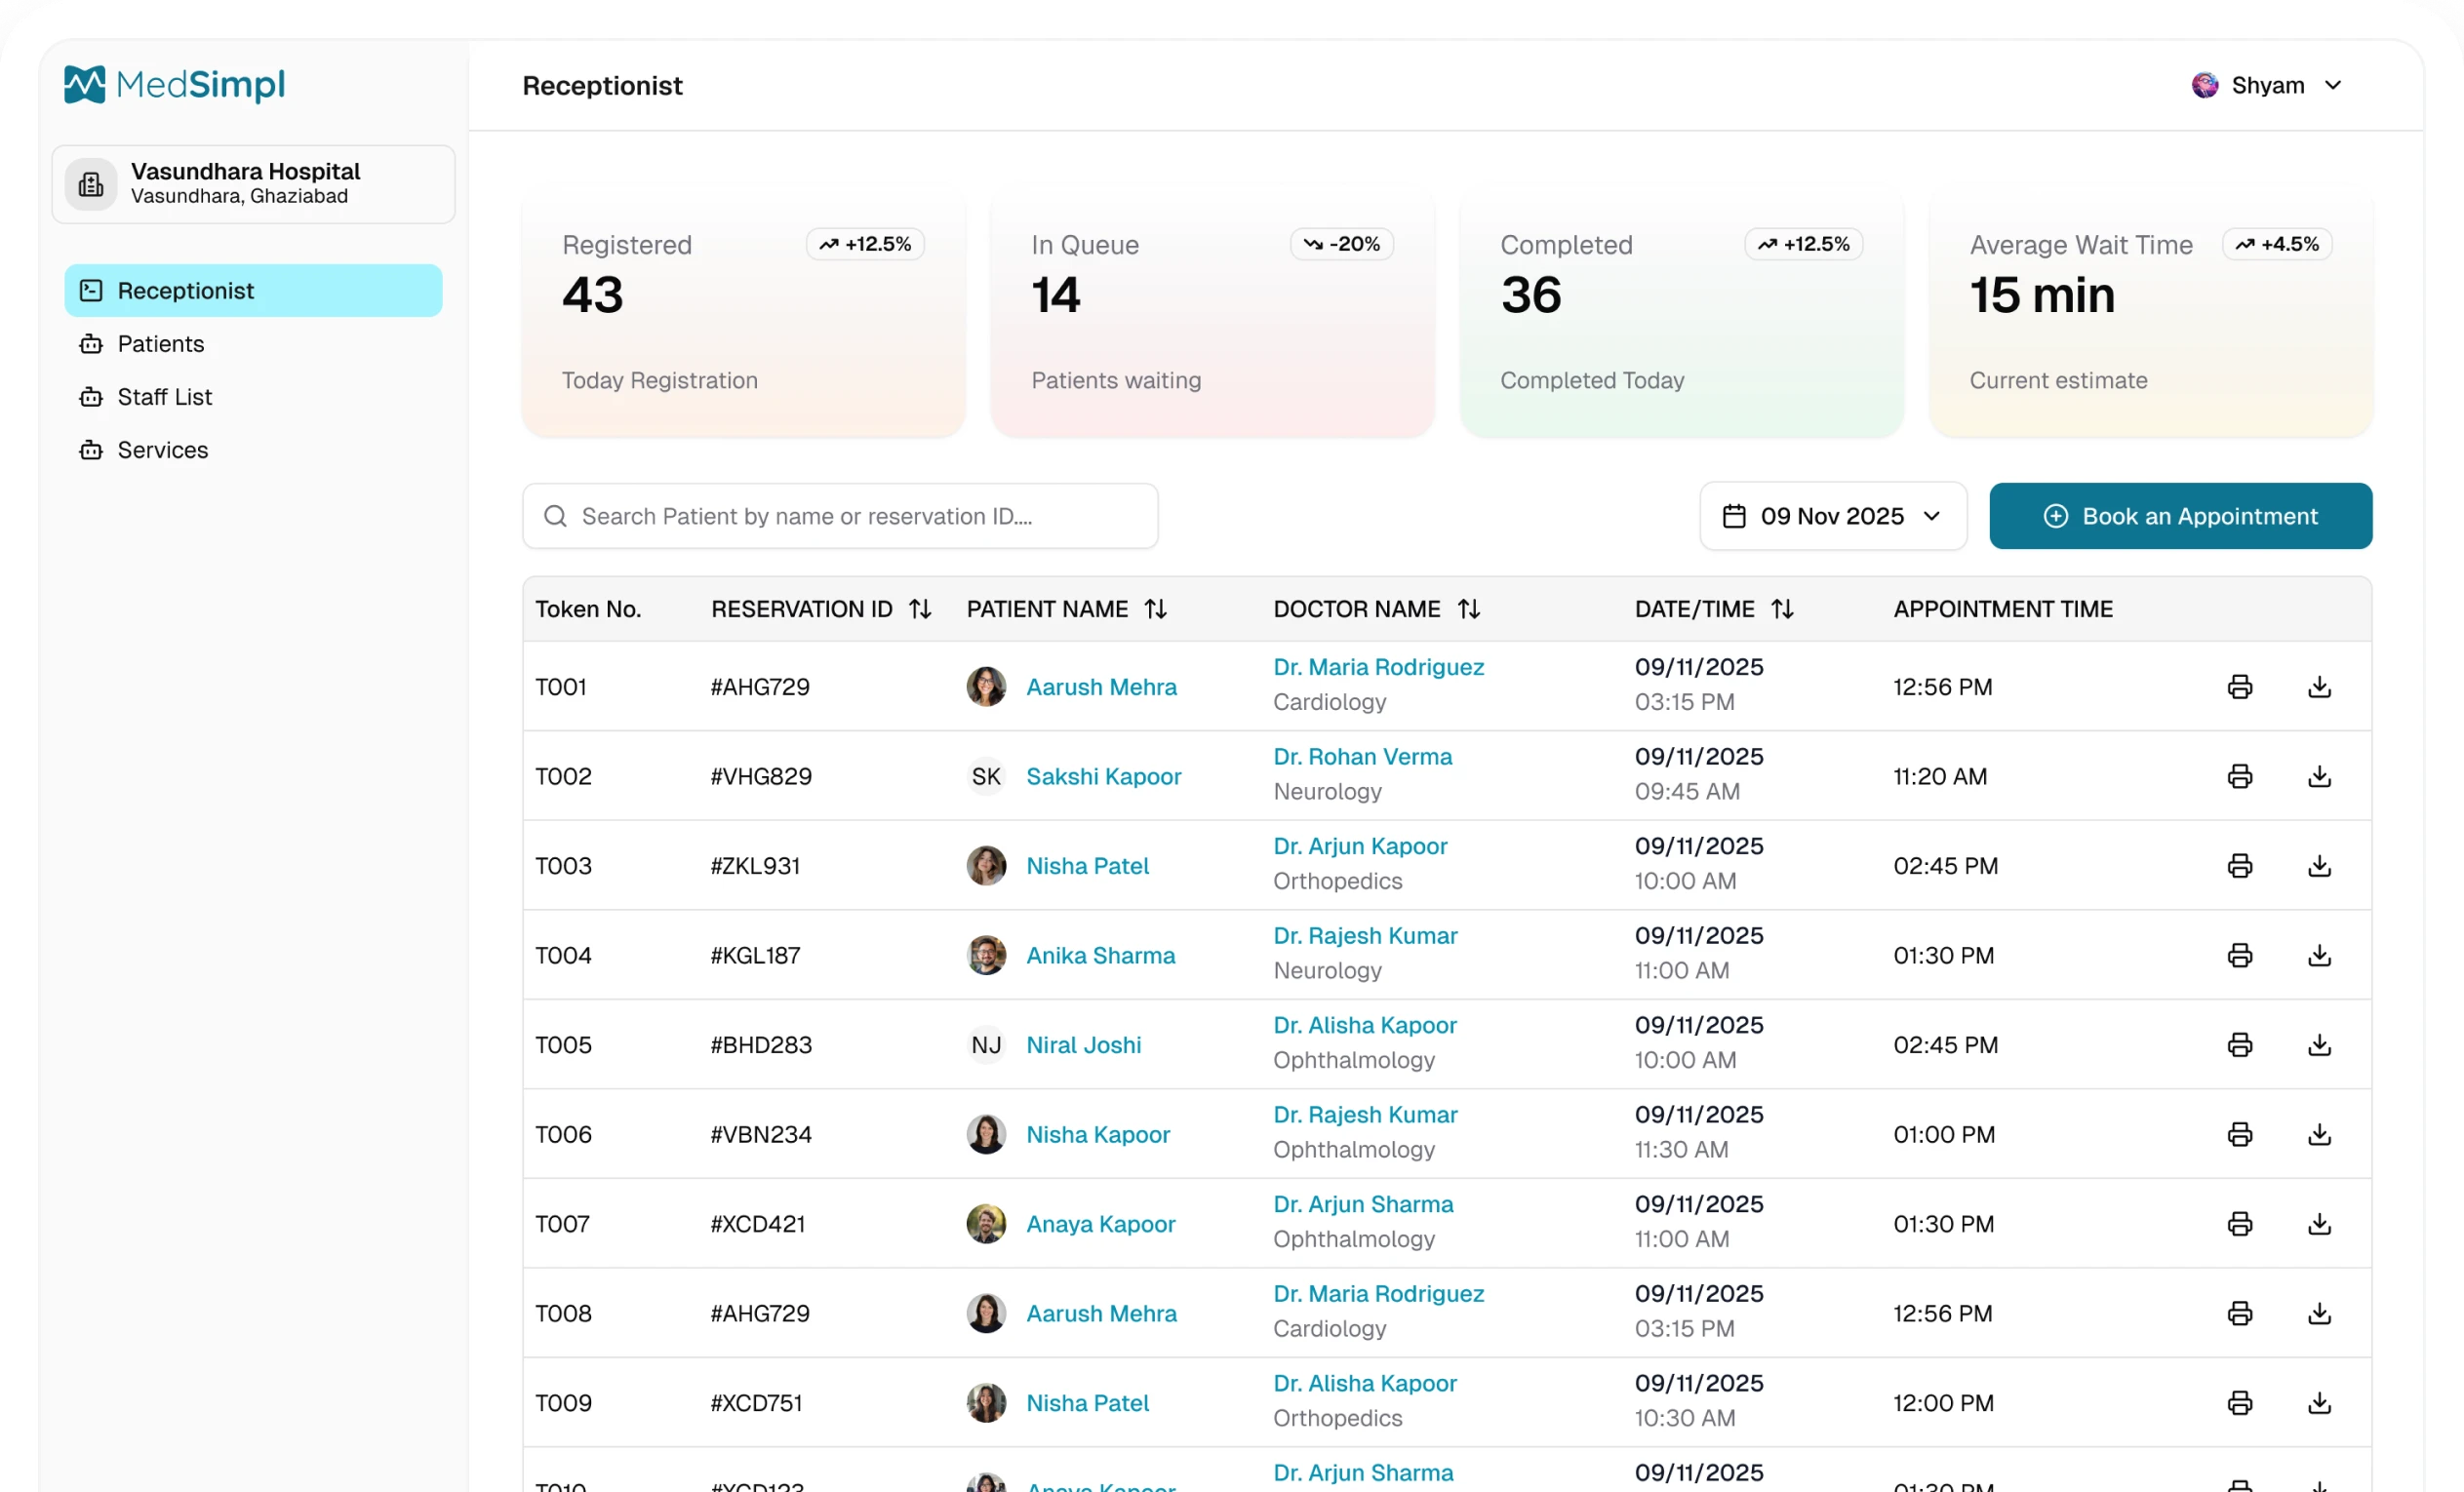Click the calendar icon beside the date
2464x1492 pixels.
(1734, 515)
